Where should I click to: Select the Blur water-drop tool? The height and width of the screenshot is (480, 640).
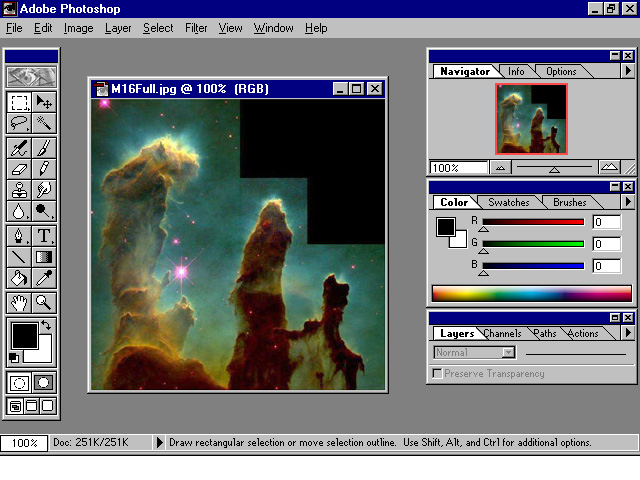(x=19, y=211)
